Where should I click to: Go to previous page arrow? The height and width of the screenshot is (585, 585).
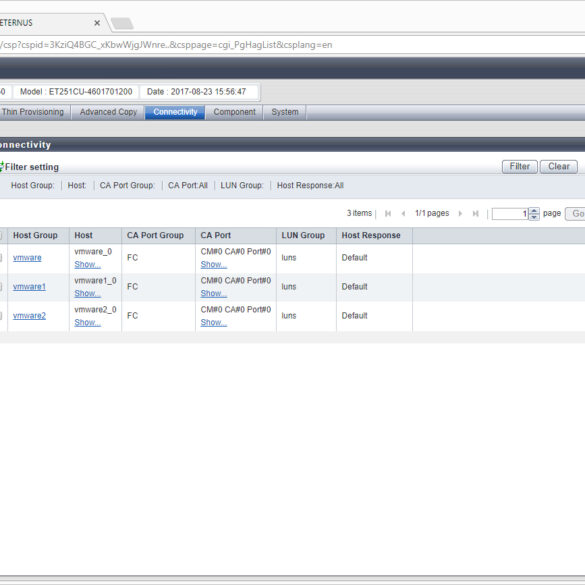403,213
